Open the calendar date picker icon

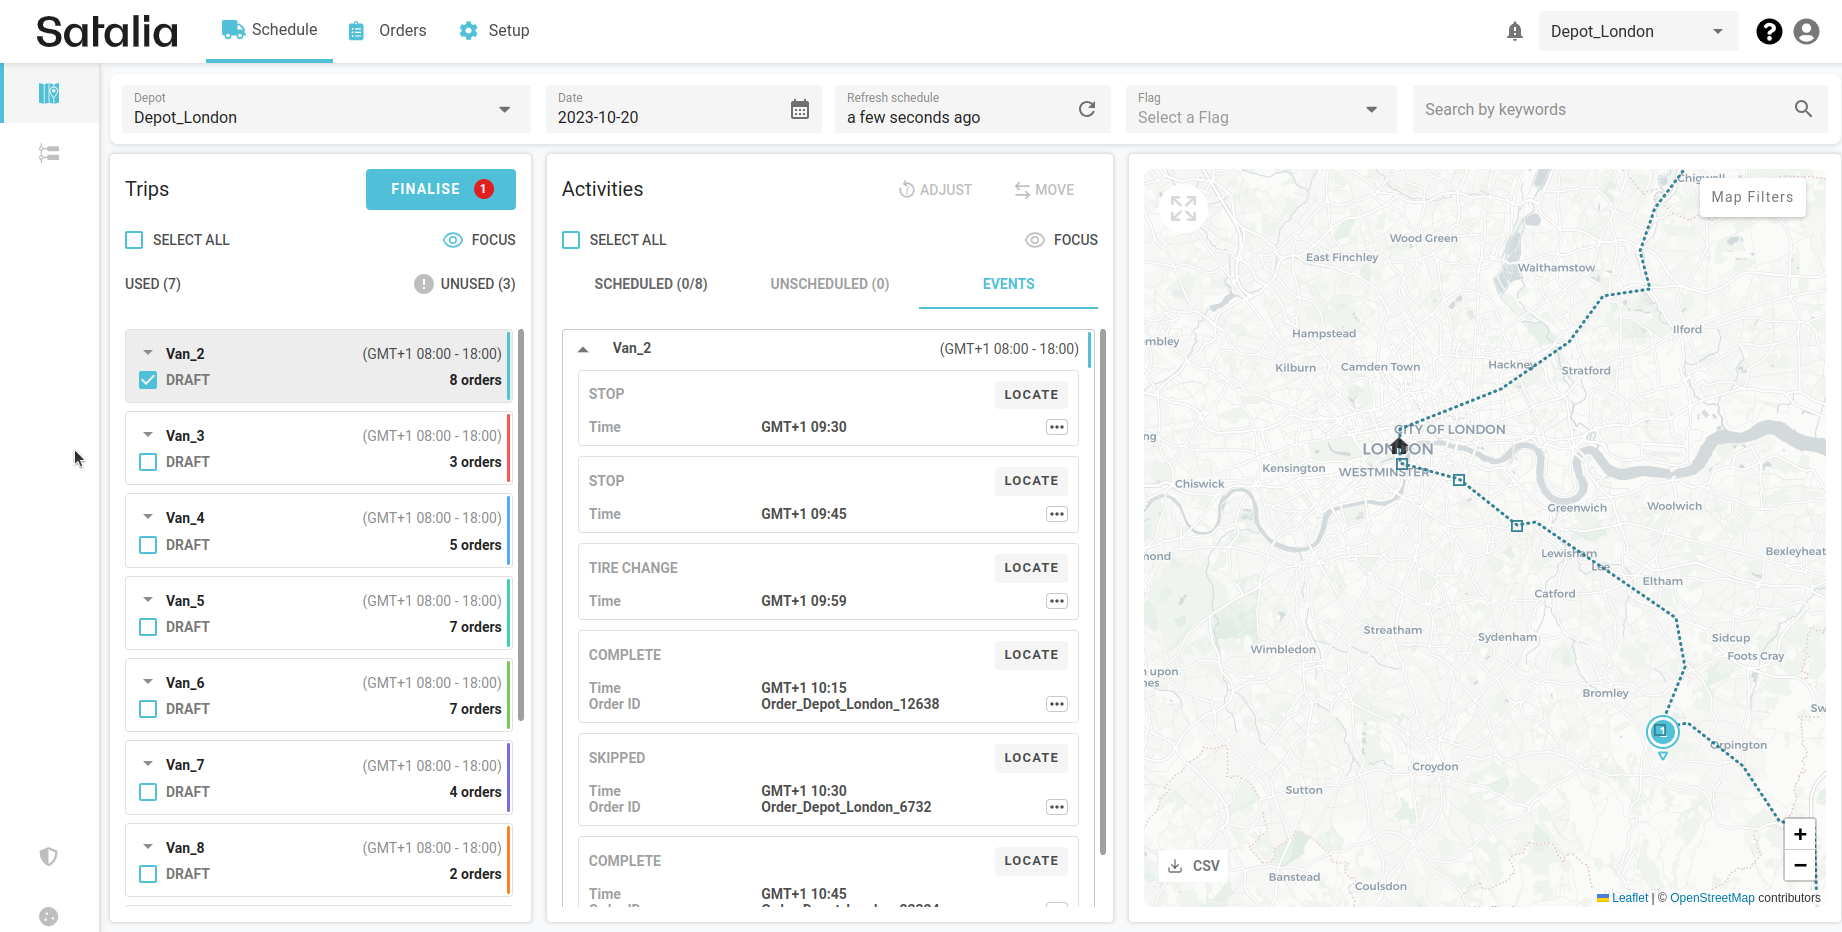tap(799, 109)
